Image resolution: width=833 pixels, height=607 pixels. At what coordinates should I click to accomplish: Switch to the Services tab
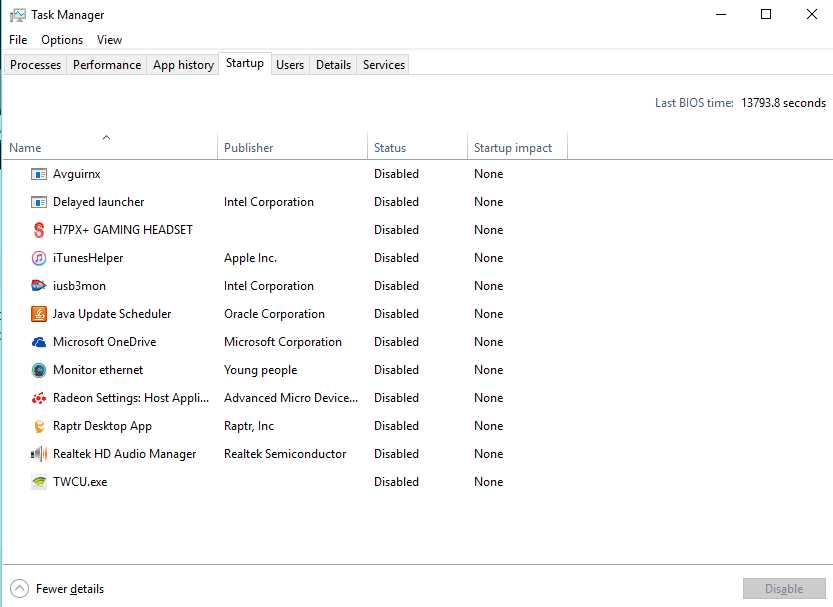(384, 65)
